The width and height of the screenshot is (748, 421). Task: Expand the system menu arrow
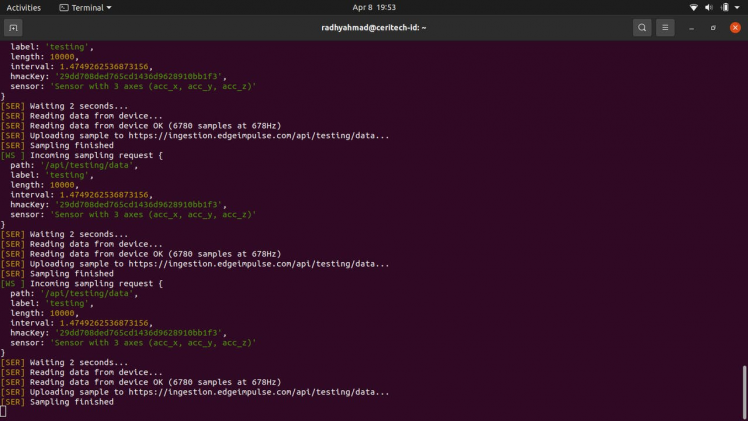click(x=737, y=8)
